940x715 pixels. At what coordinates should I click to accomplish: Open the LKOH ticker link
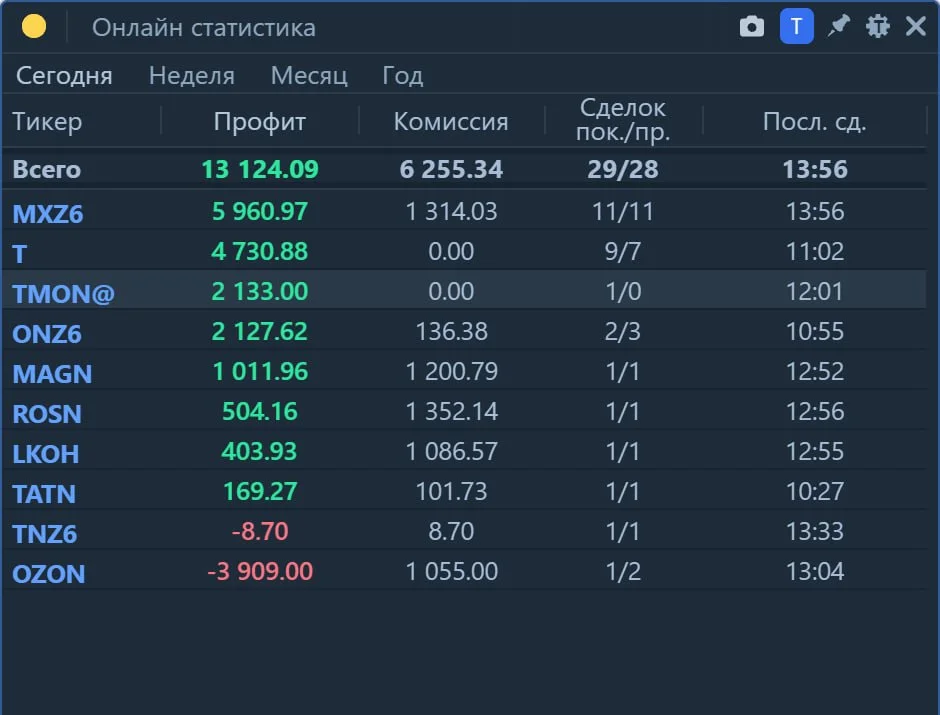[x=46, y=454]
